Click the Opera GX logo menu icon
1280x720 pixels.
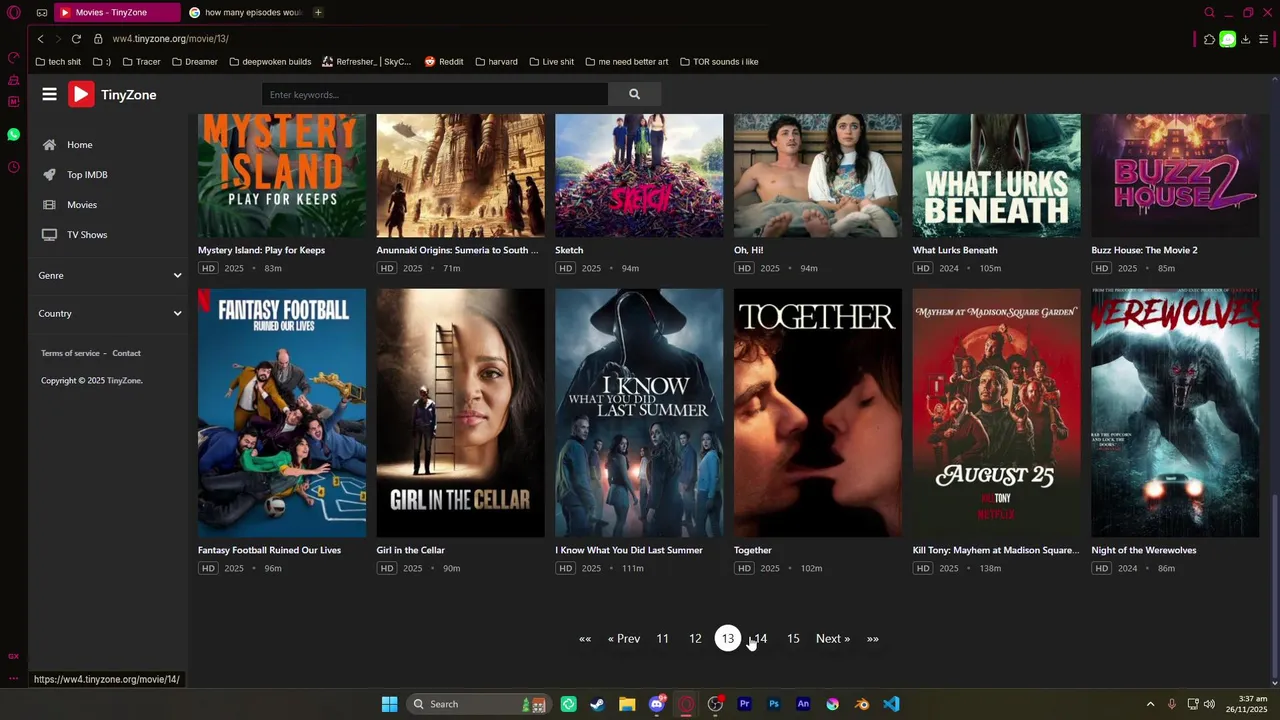(13, 13)
